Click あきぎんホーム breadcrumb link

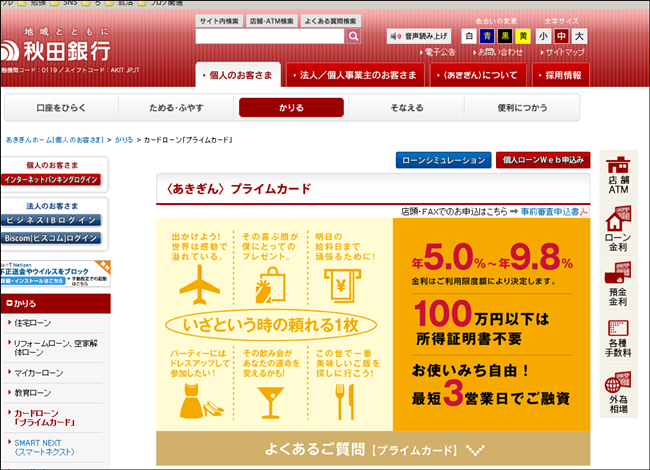(x=55, y=140)
